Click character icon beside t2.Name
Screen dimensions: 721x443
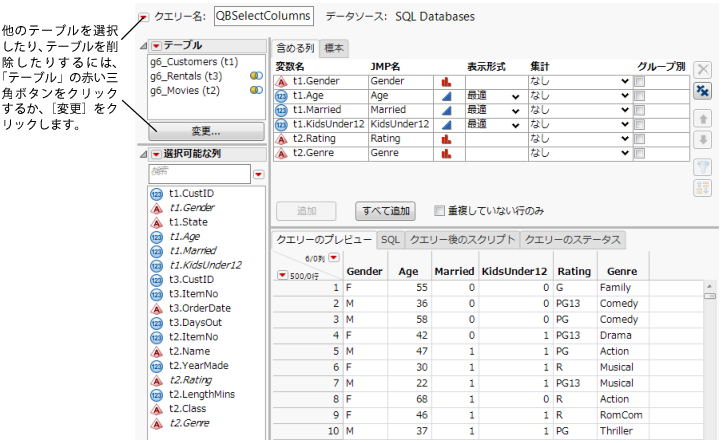pyautogui.click(x=157, y=352)
